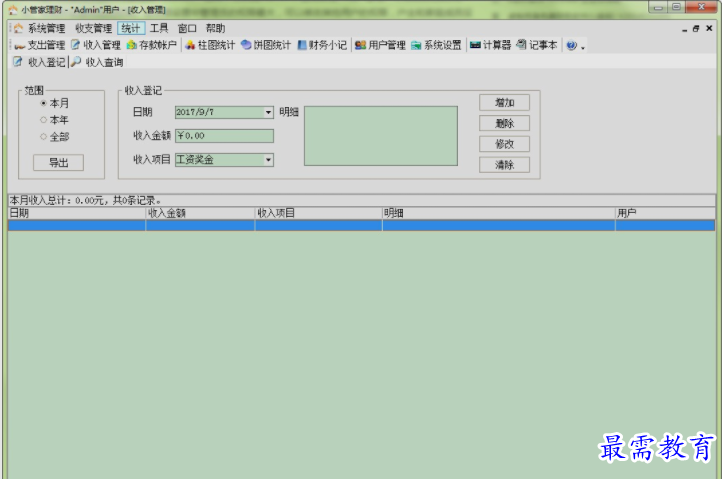Click the 清除 clear button
The image size is (722, 479).
click(x=504, y=165)
